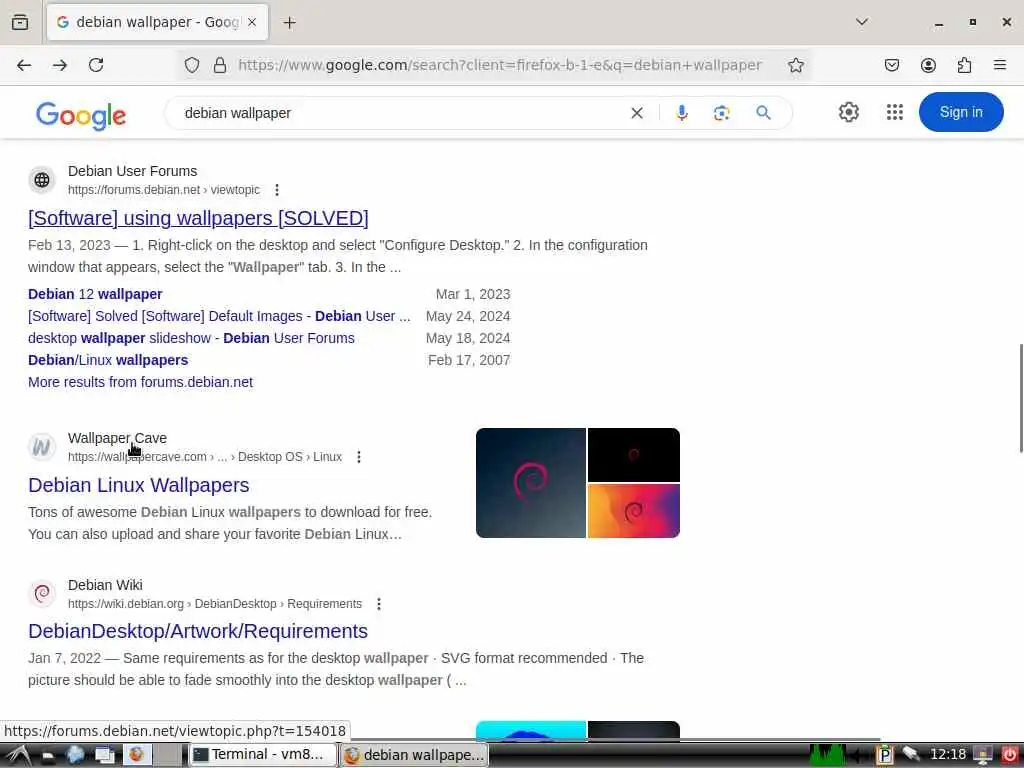Screen dimensions: 1024x768
Task: Open '[Software] using wallpapers [SOLVED]' result
Action: 198,218
